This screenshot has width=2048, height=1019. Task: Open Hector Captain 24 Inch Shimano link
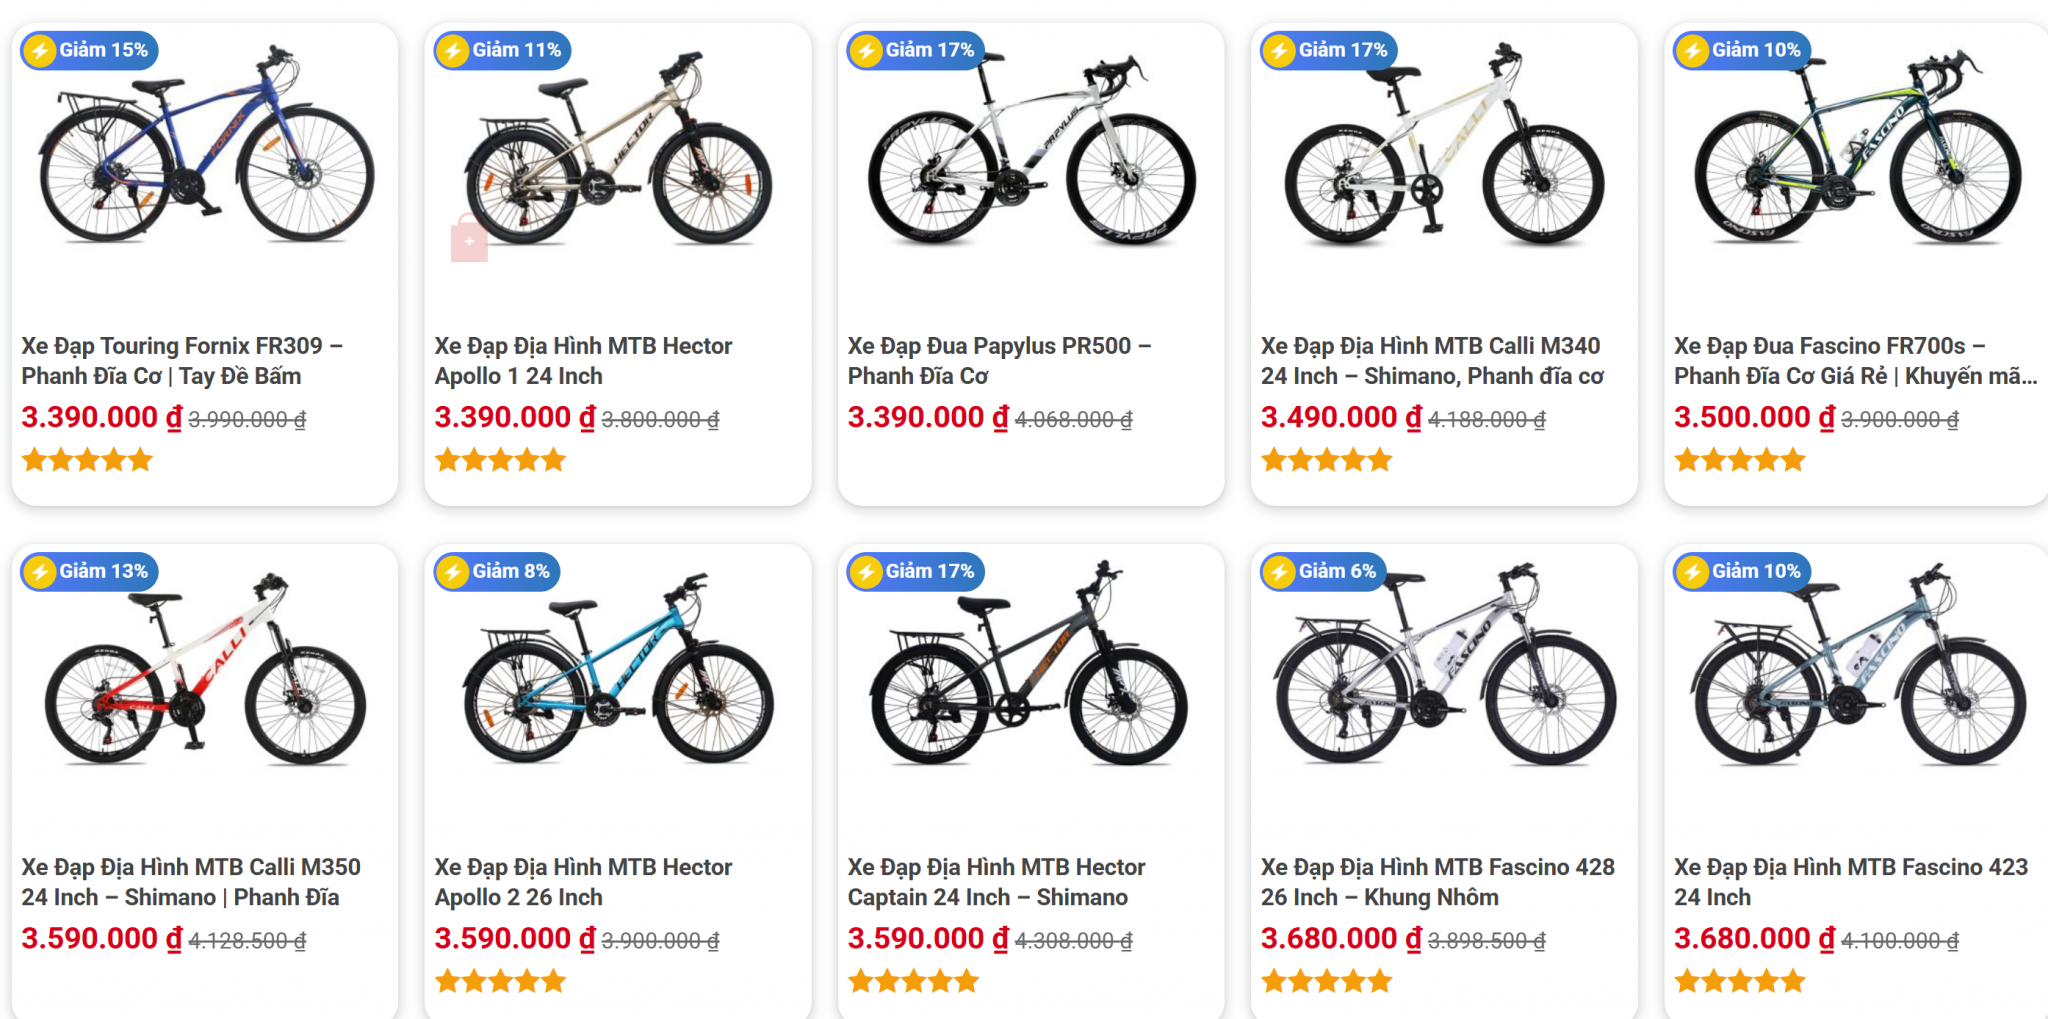(x=996, y=882)
